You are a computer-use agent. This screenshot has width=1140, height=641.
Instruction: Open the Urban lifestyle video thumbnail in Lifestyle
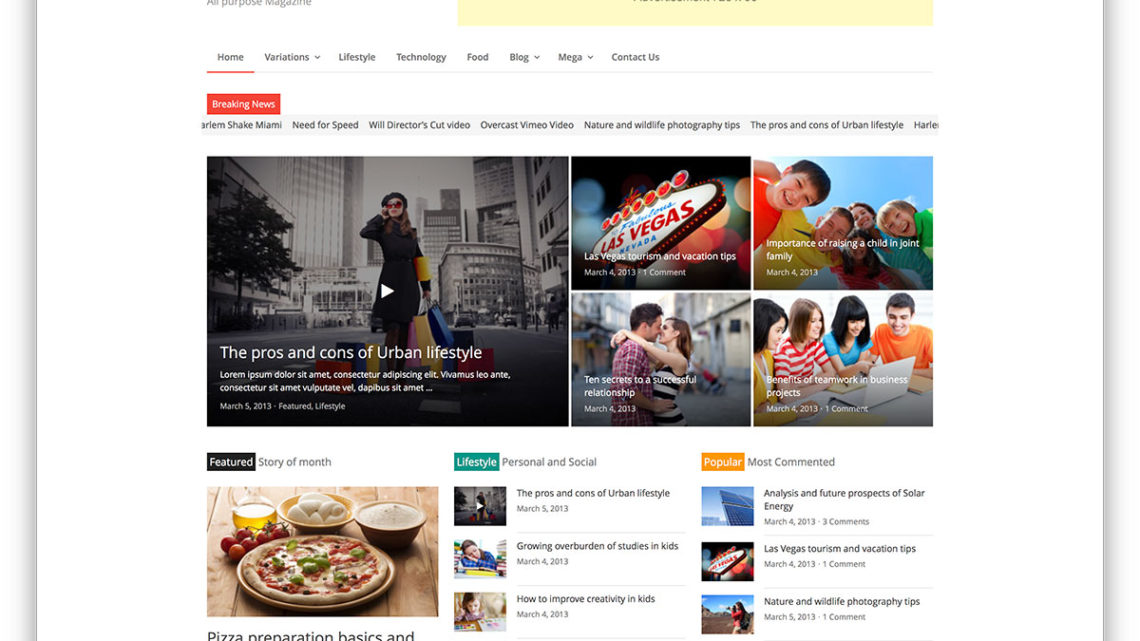[x=480, y=506]
